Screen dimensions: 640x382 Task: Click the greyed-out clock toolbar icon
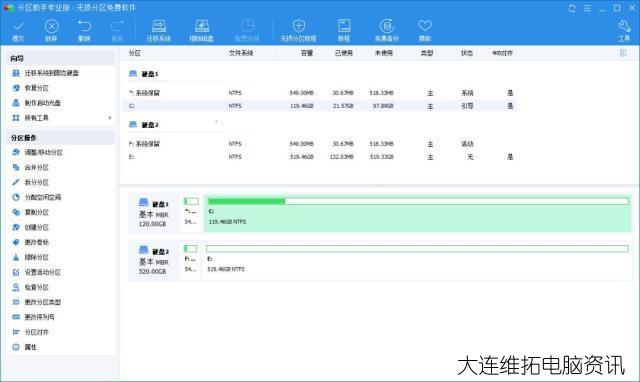247,26
